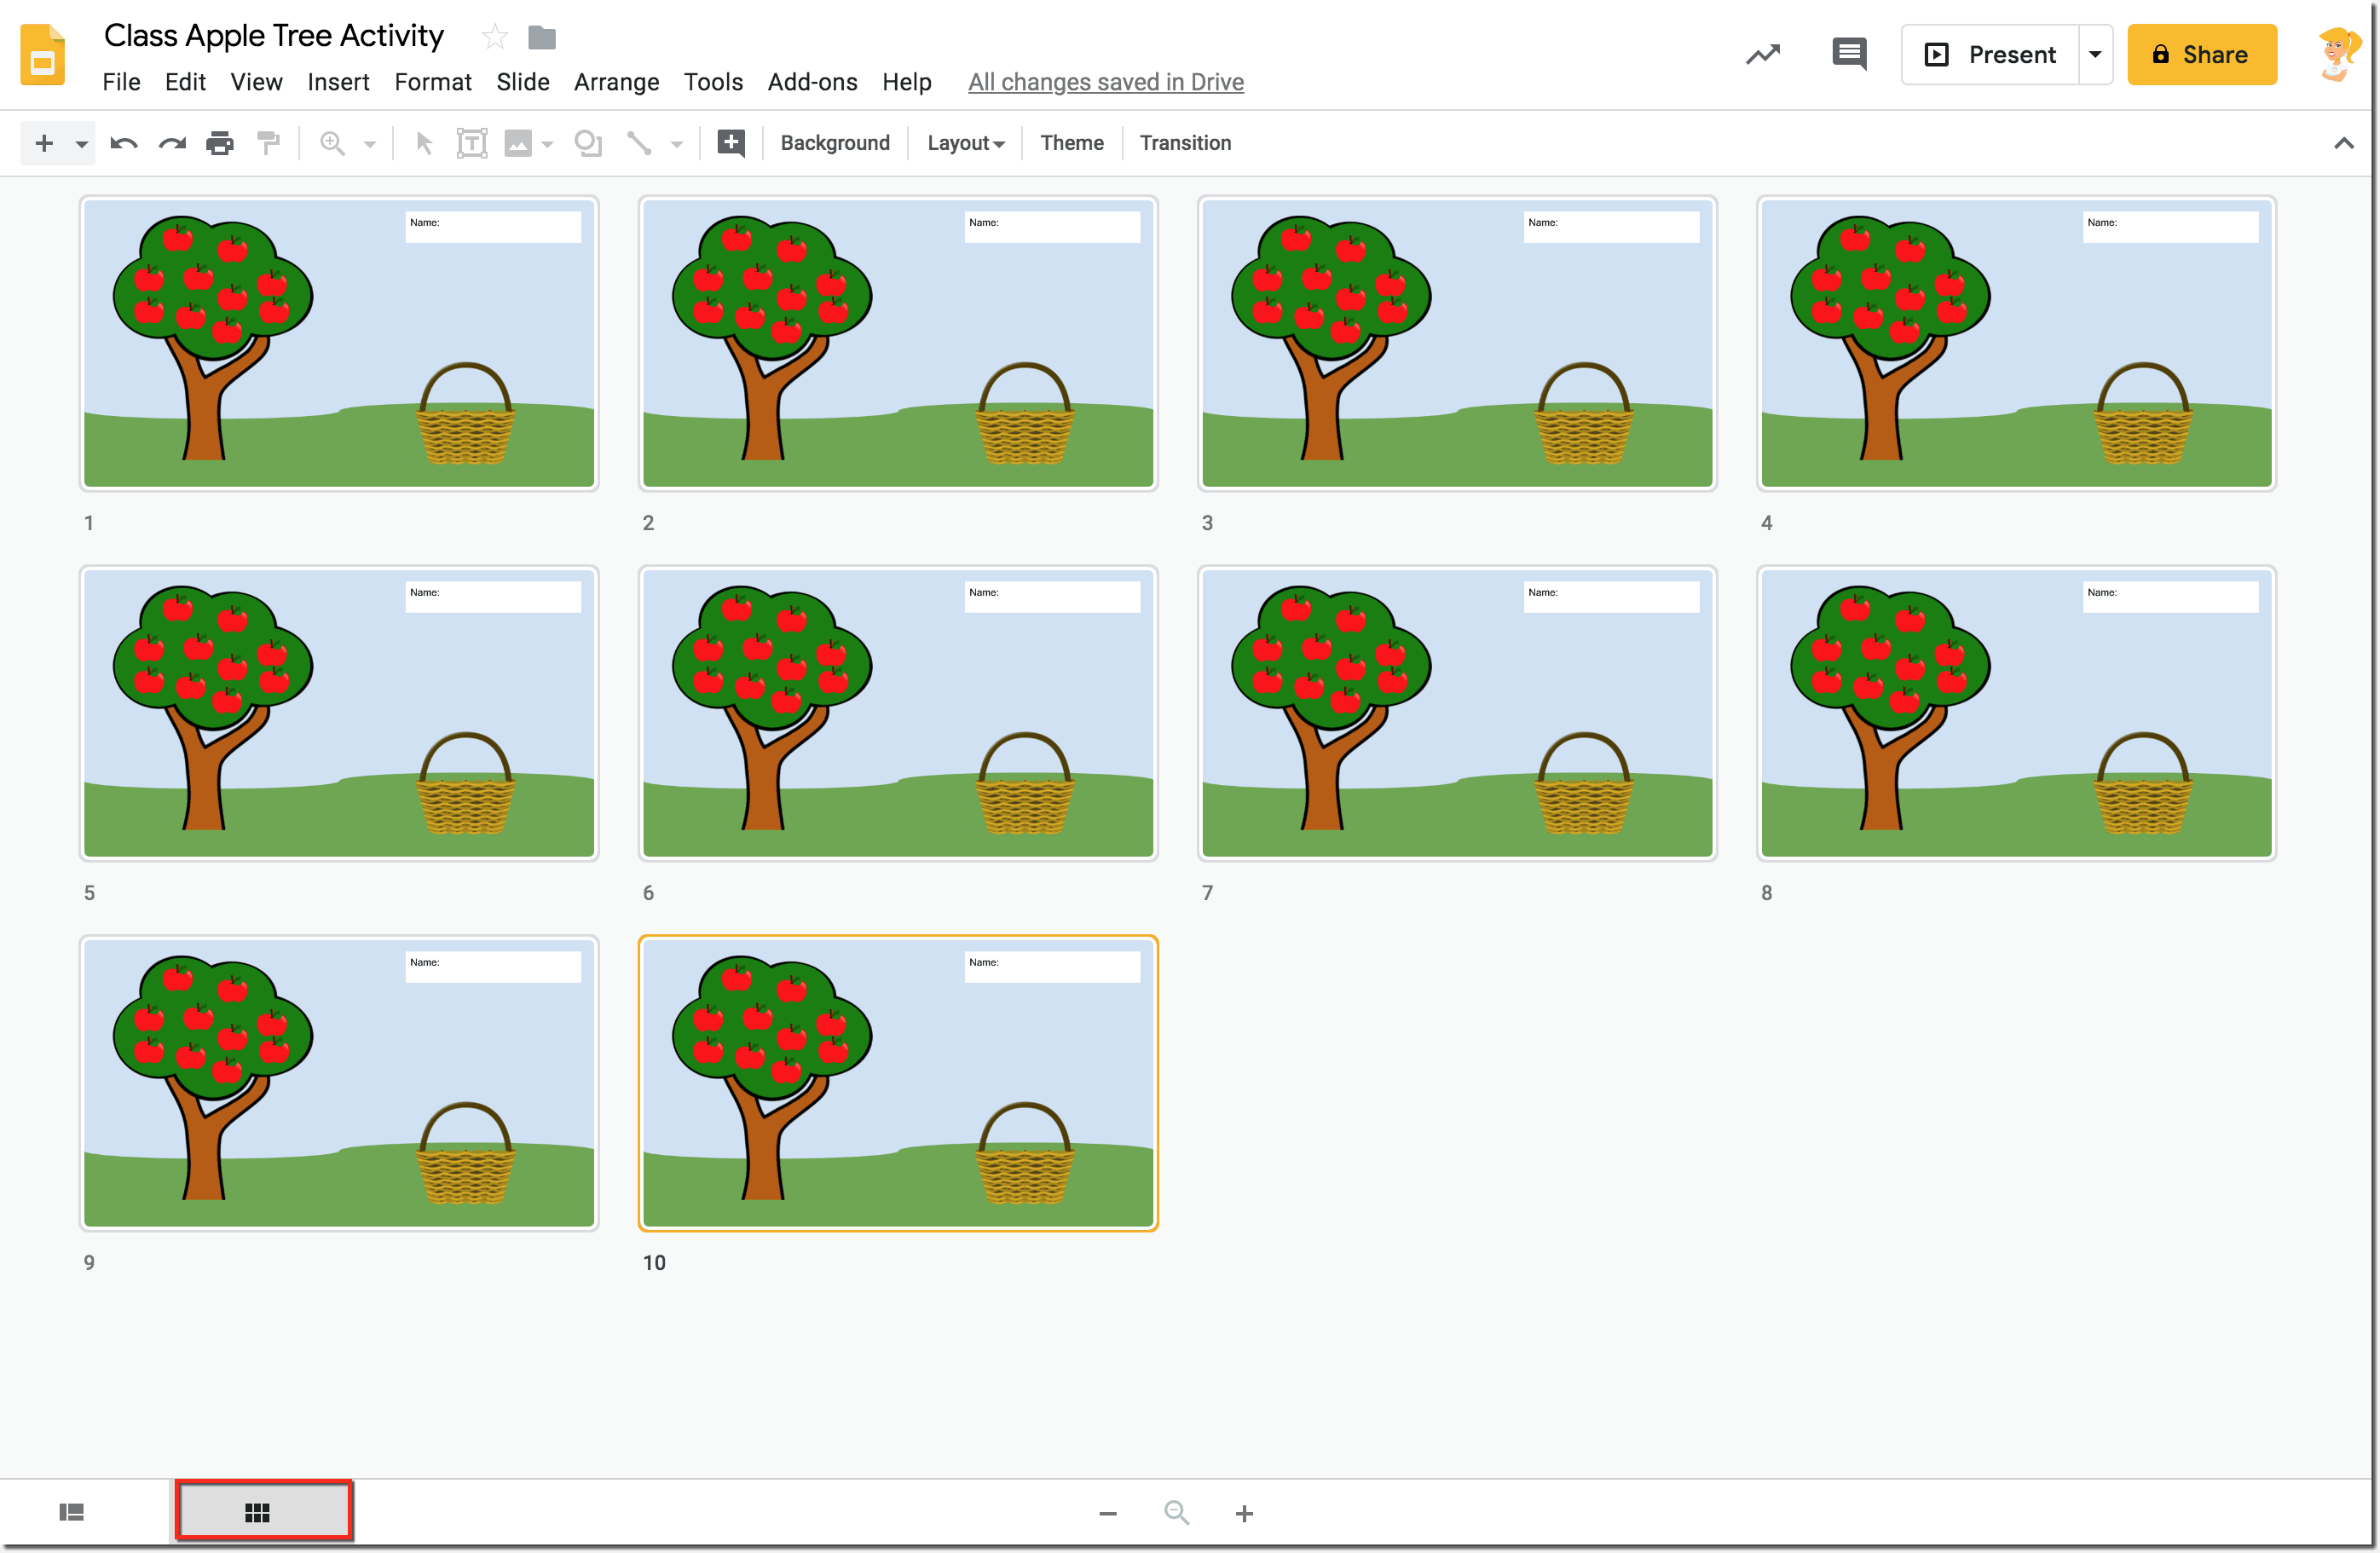2380x1553 pixels.
Task: Open the Help menu
Action: [906, 82]
